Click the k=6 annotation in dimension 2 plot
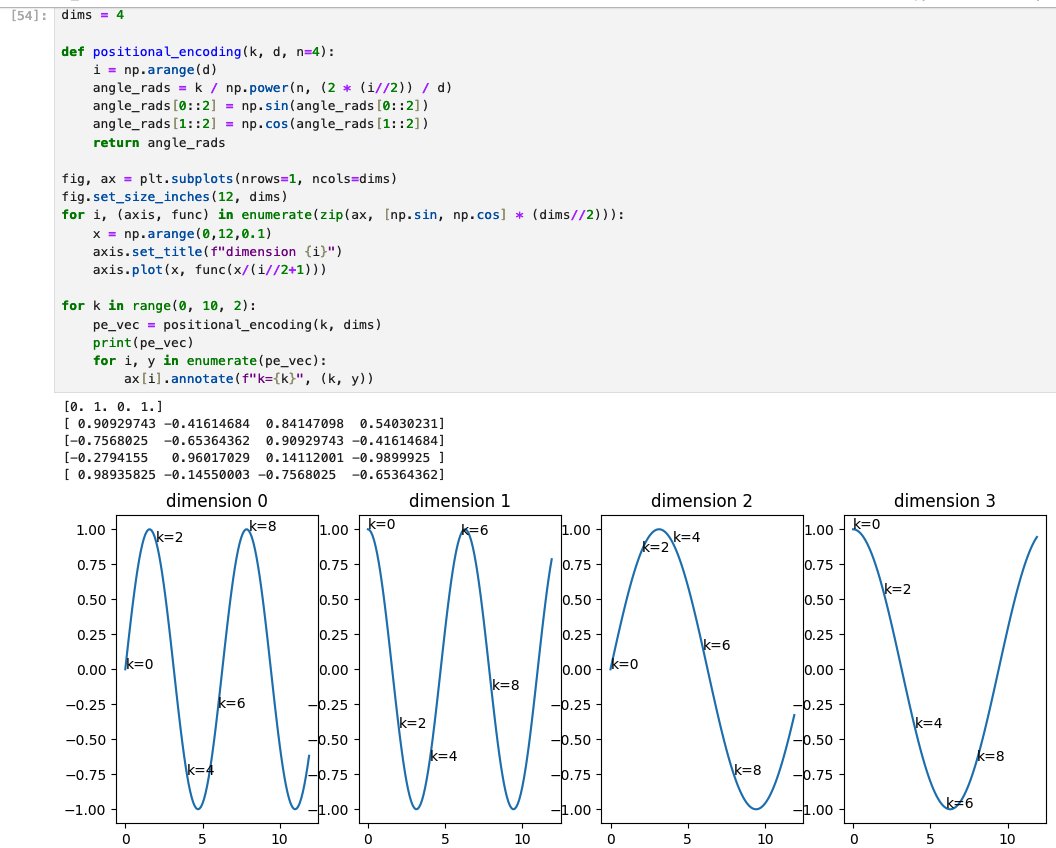 coord(717,645)
